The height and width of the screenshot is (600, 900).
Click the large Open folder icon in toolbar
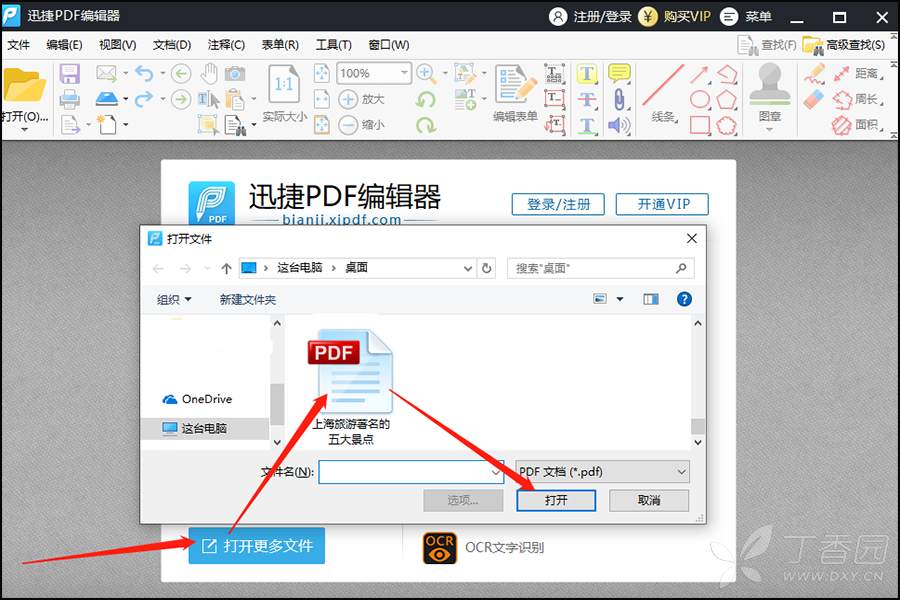(x=24, y=85)
